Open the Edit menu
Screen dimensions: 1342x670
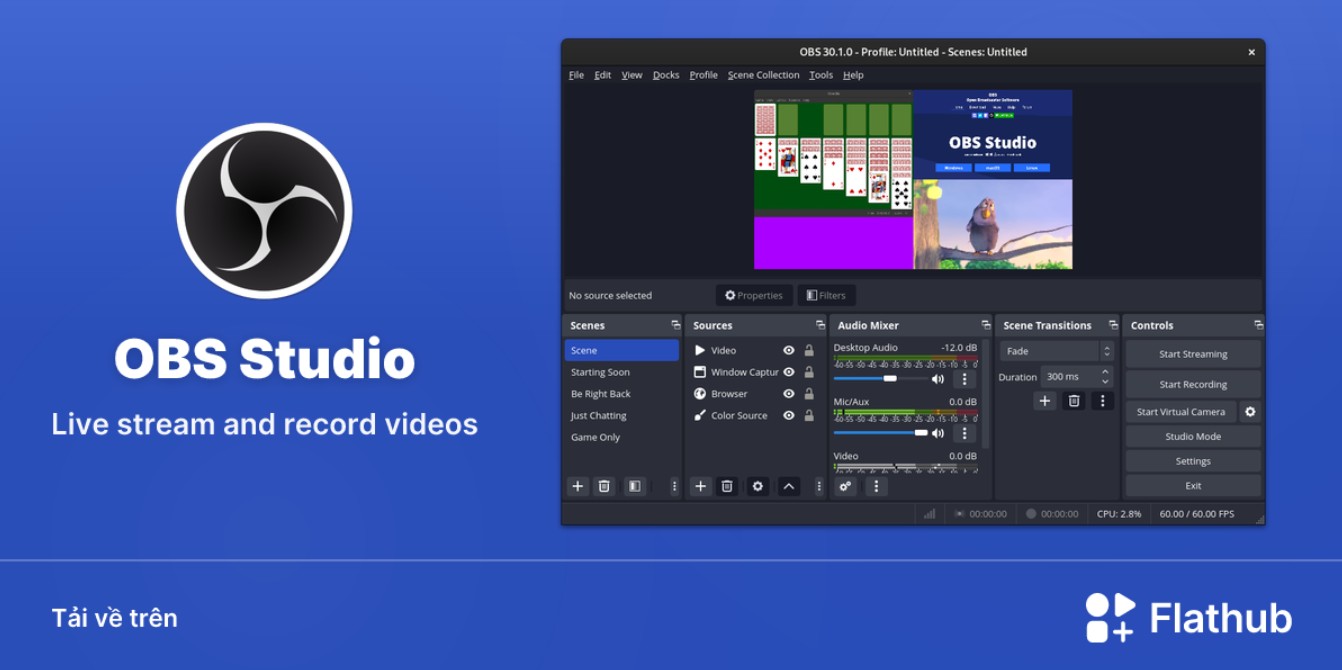click(602, 75)
